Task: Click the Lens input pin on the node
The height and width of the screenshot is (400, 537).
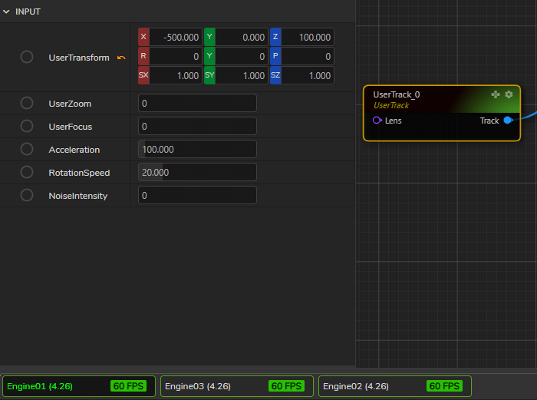Action: tap(377, 120)
